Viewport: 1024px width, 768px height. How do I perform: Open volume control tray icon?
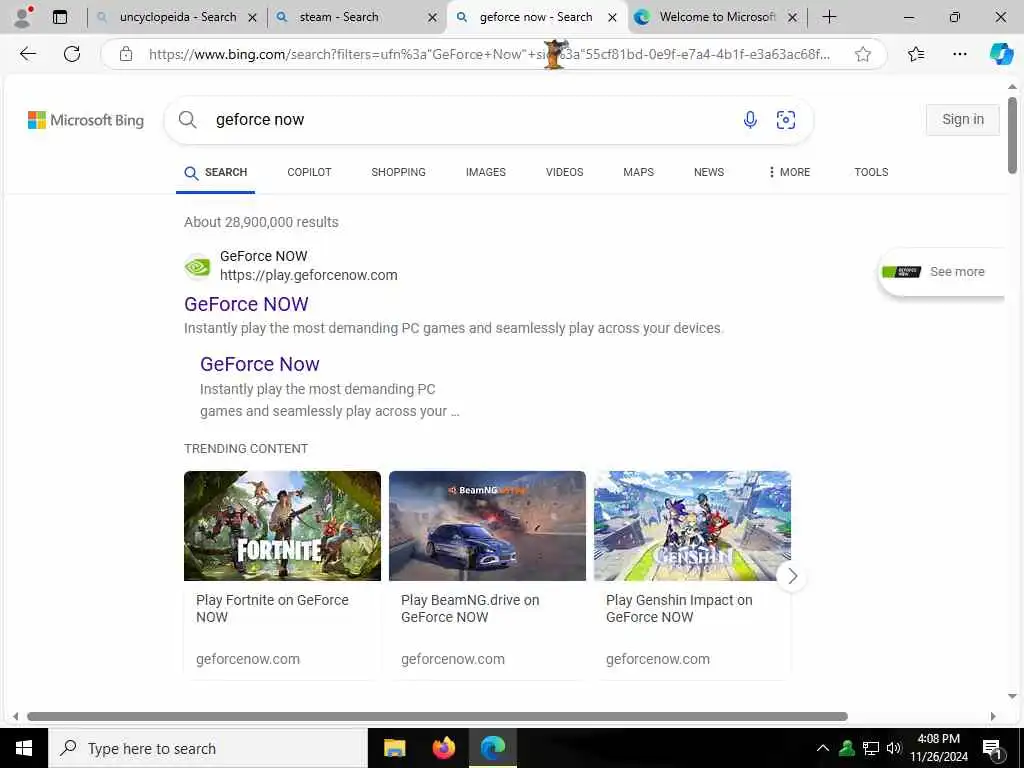pos(894,748)
